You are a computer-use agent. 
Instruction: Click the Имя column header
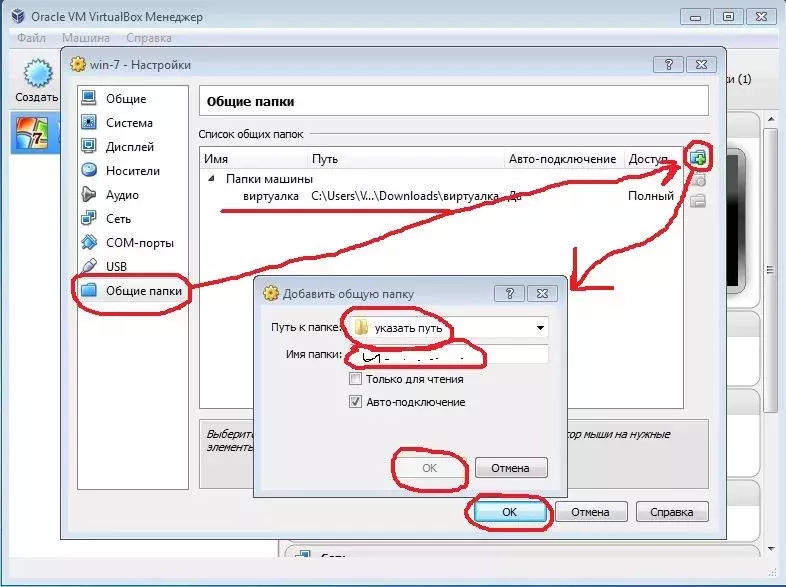253,158
